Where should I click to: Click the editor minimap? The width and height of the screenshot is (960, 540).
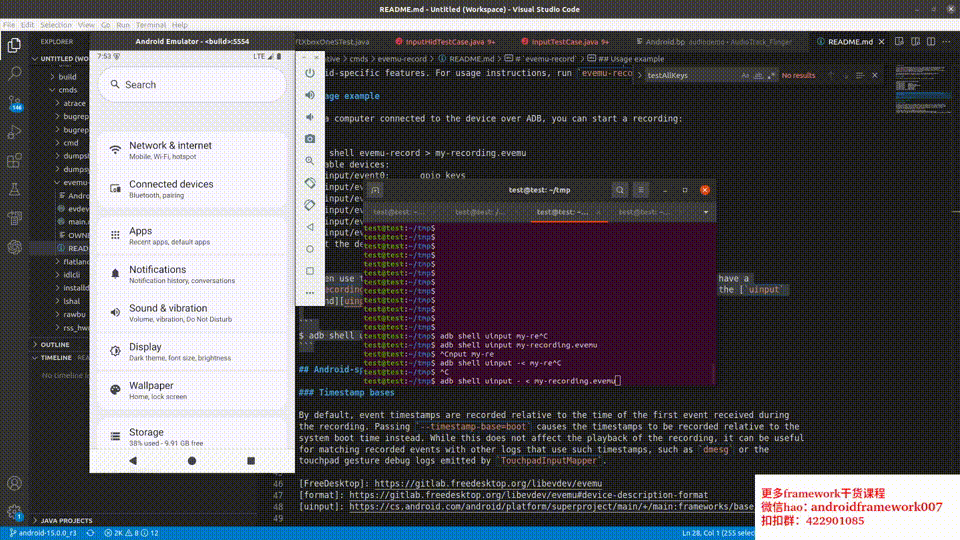click(x=923, y=89)
